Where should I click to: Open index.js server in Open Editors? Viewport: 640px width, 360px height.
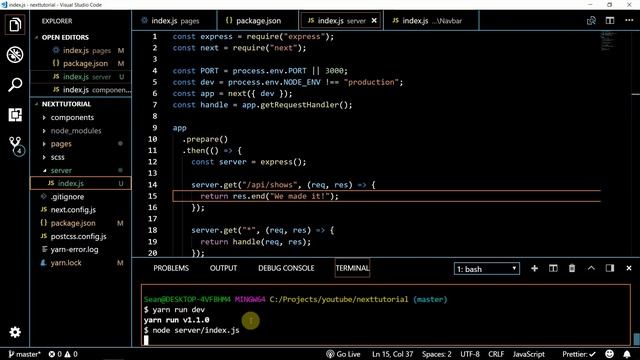[x=81, y=77]
